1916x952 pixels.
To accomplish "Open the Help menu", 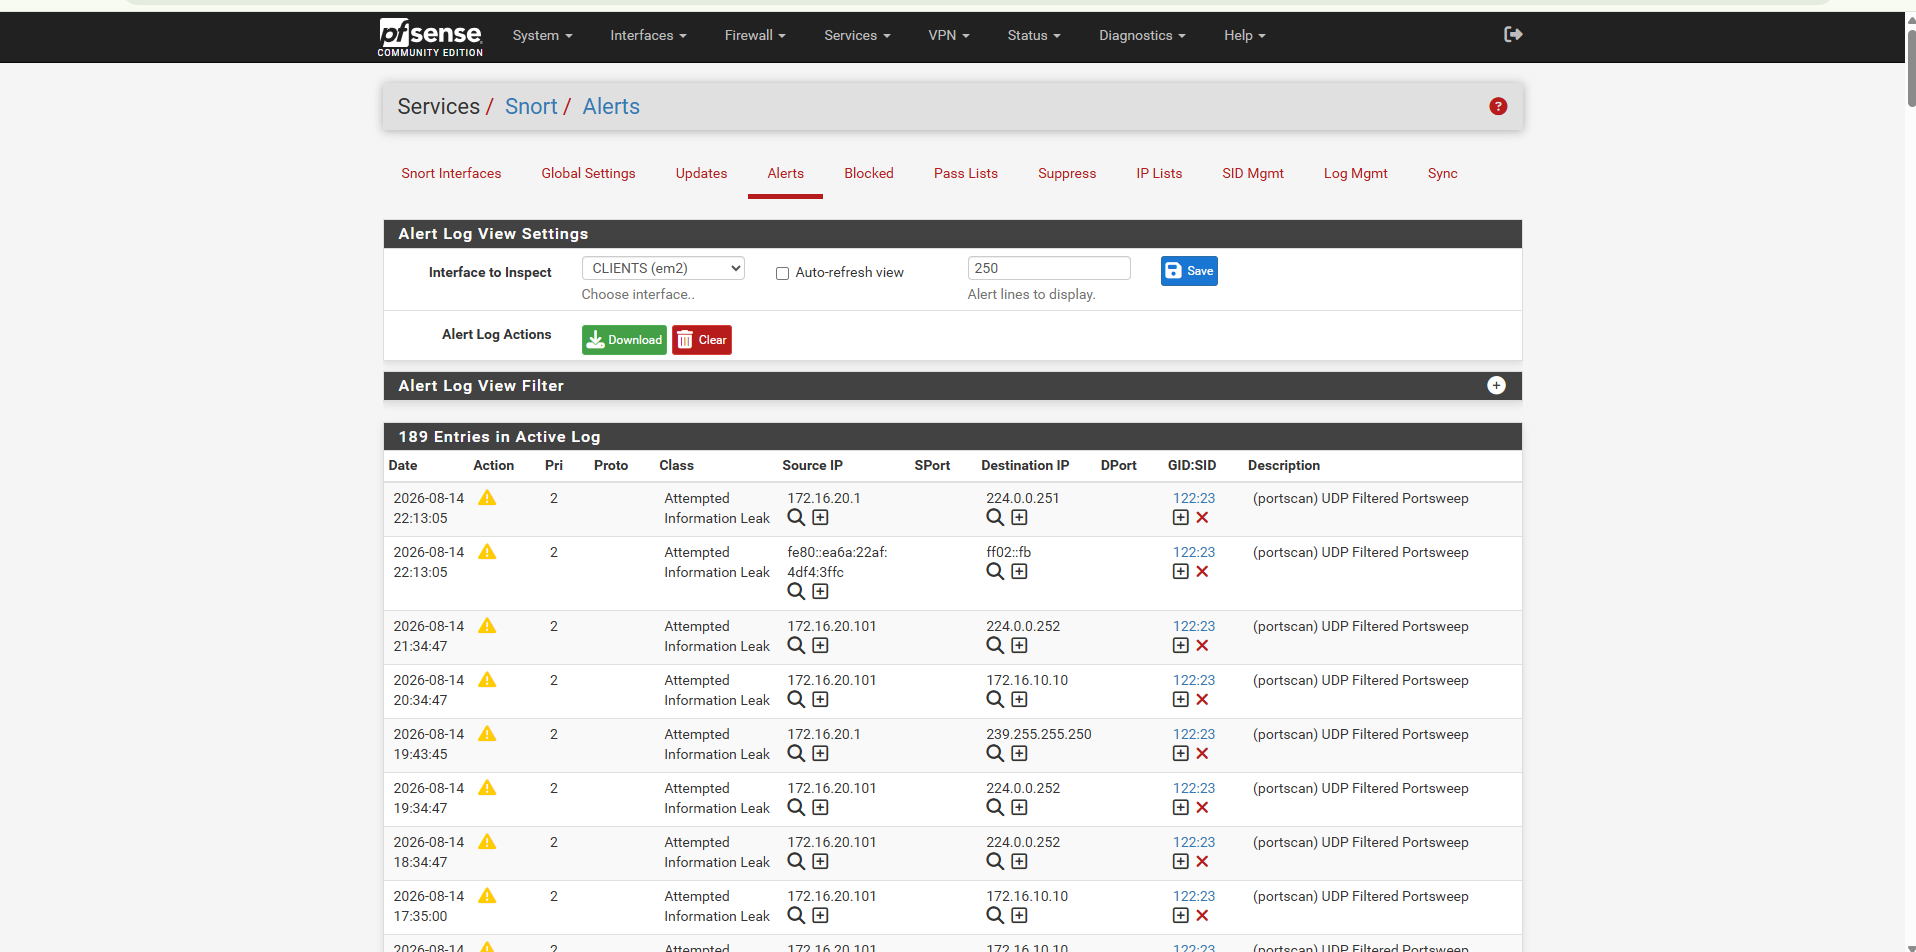I will [1245, 35].
